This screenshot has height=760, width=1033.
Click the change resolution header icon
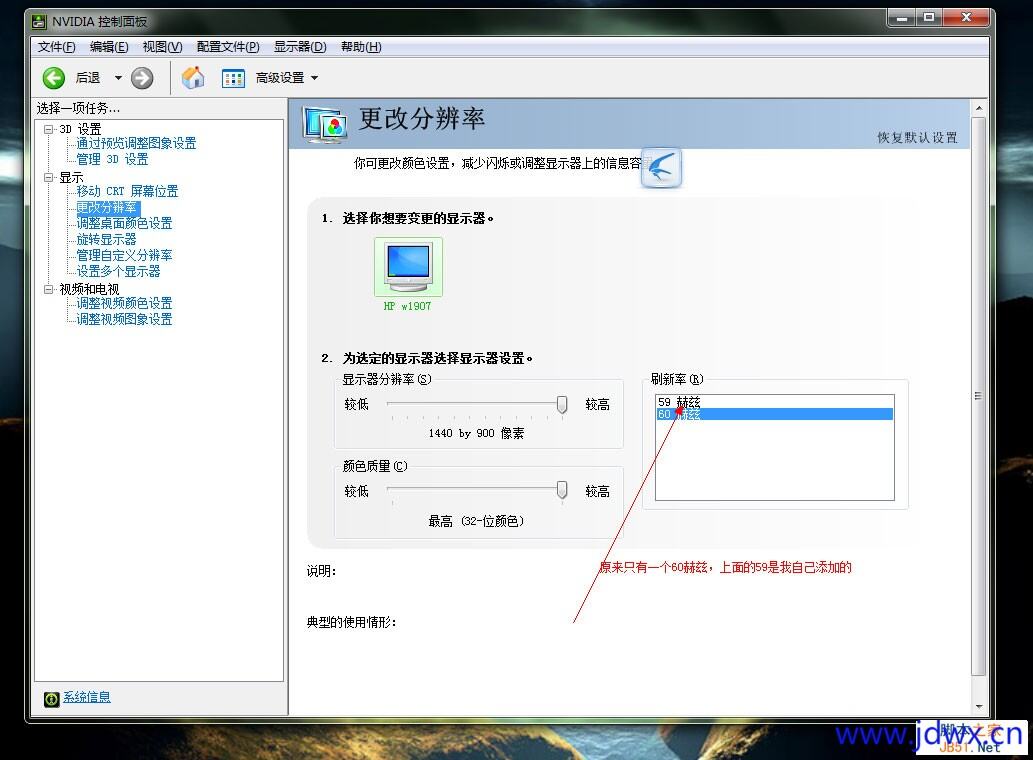[325, 124]
